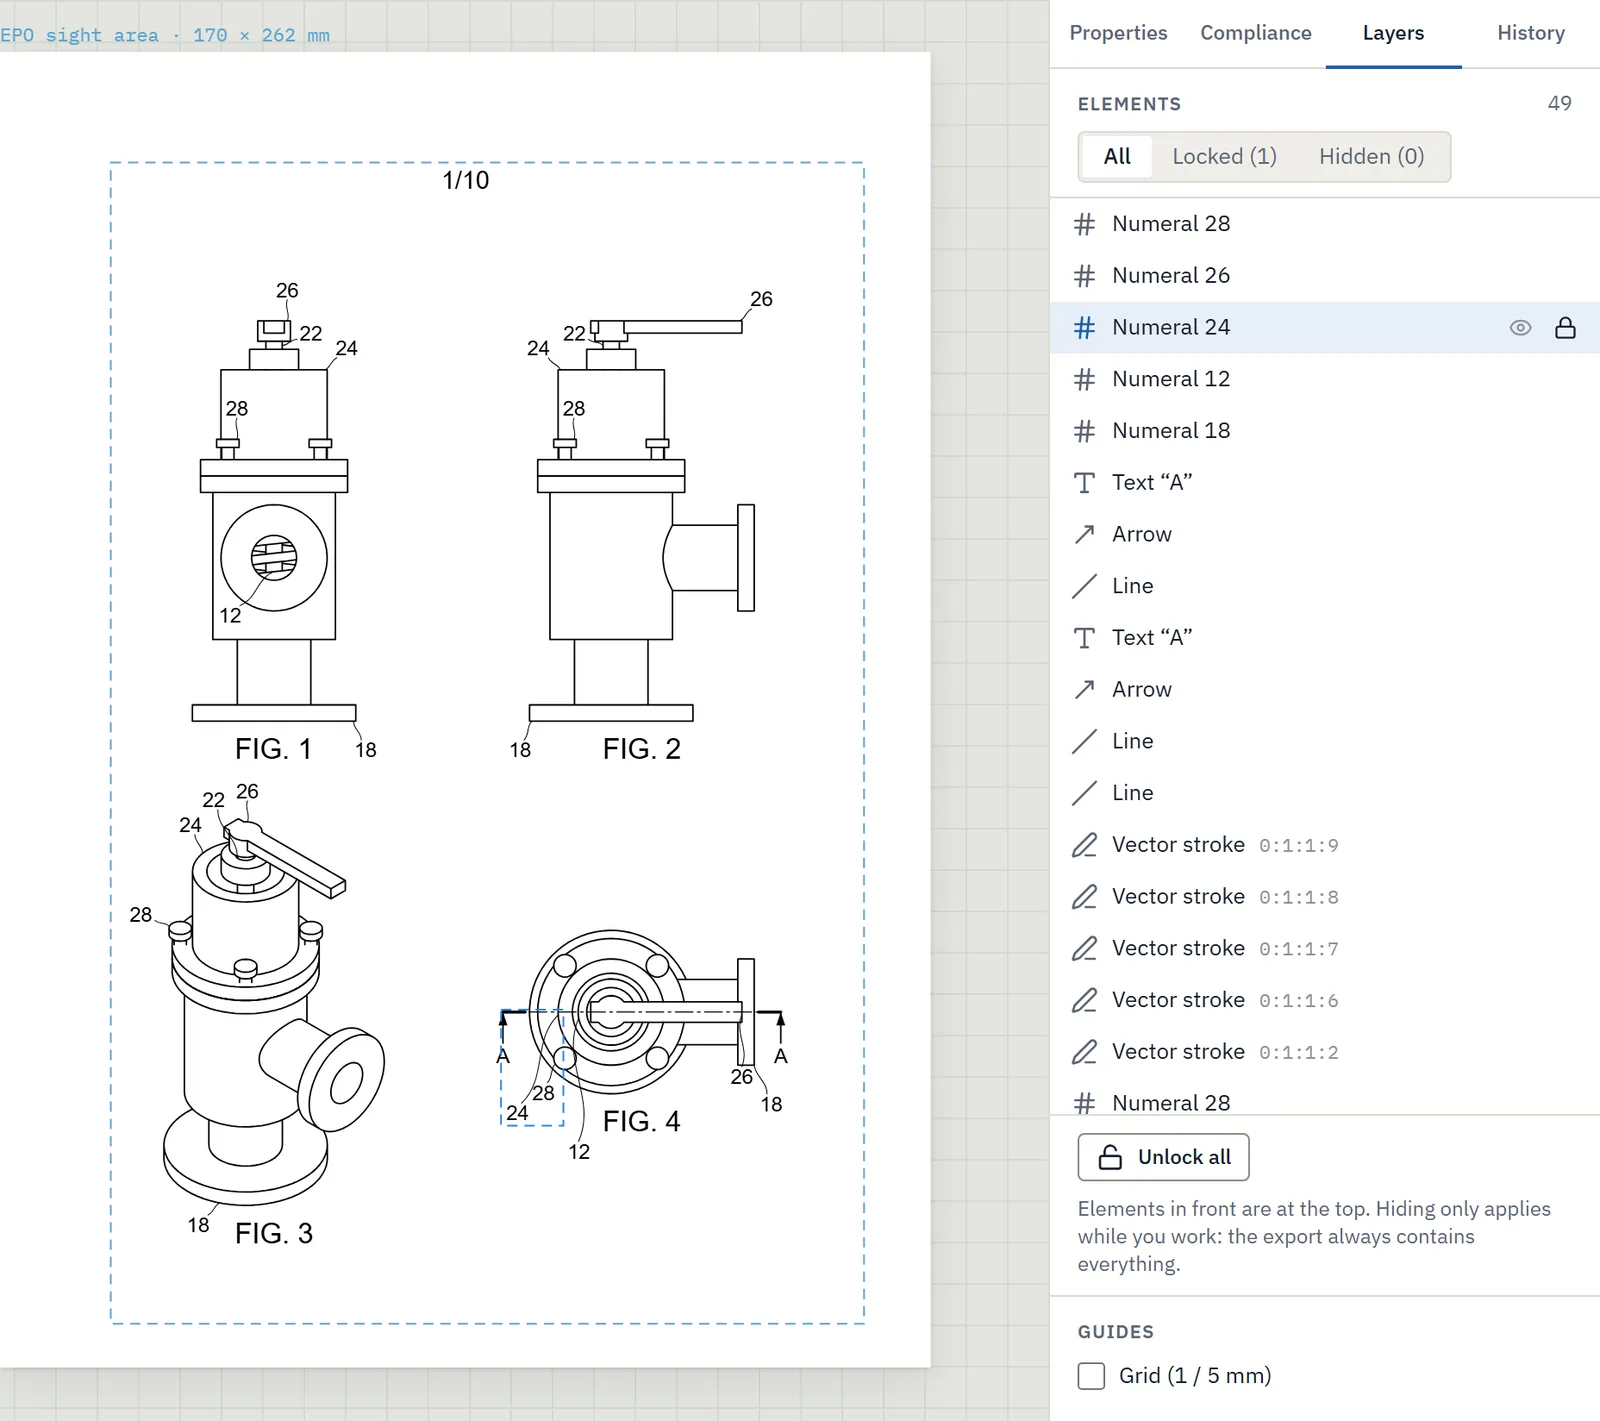Click pen icon of Vector stroke 0:1:1:9
The width and height of the screenshot is (1600, 1421).
pos(1084,845)
